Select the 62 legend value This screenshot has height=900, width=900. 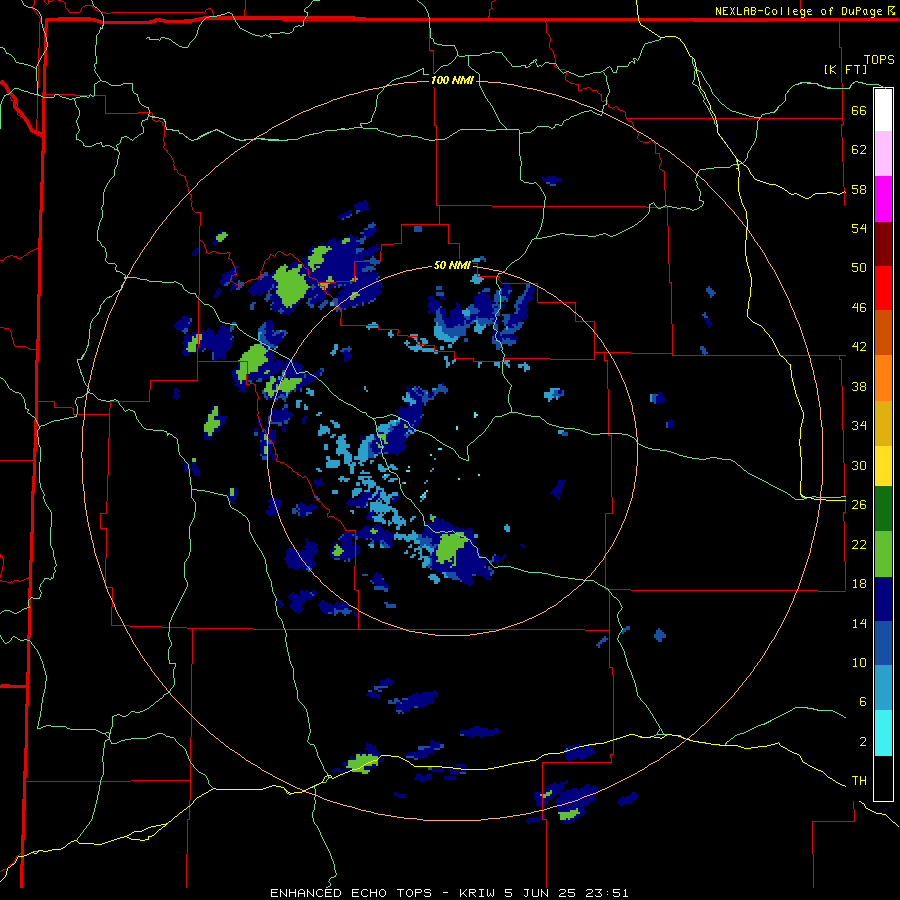pos(859,150)
